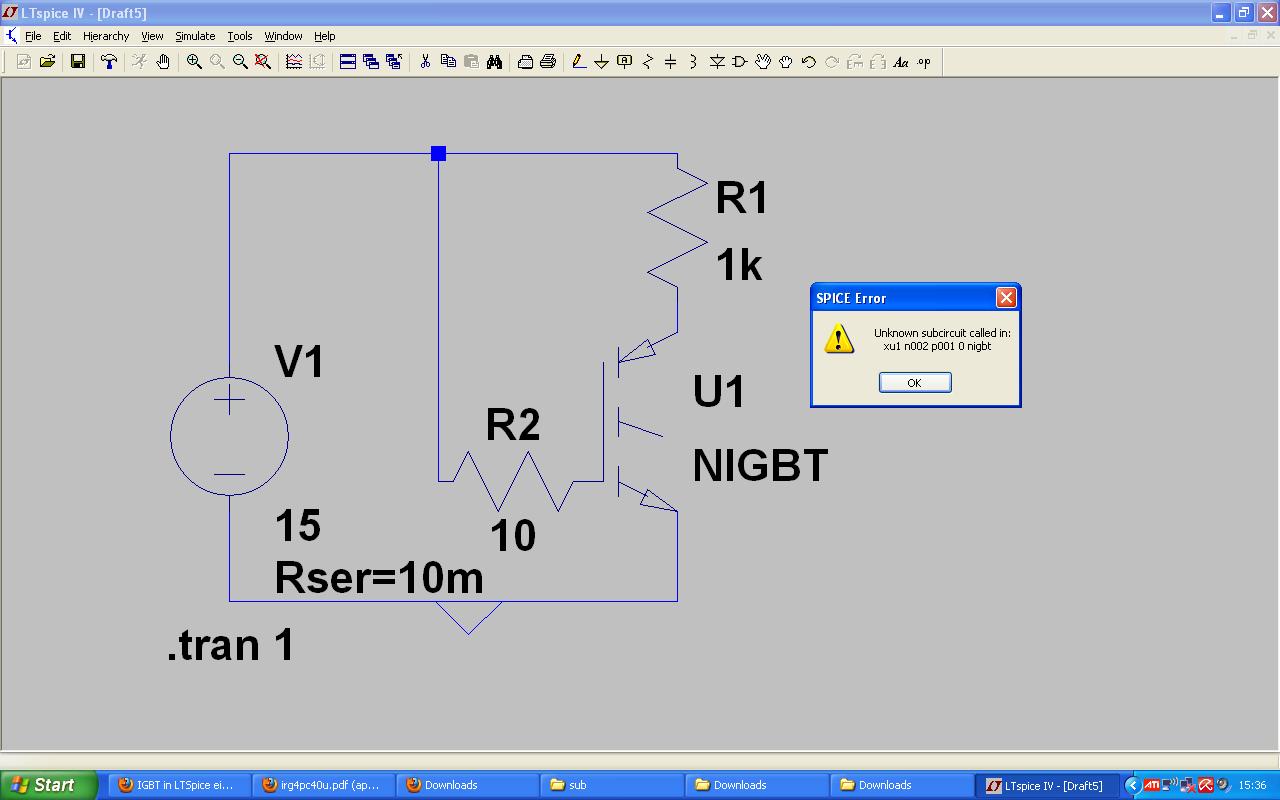Click OK in the SPICE Error dialog
Screen dimensions: 1280x800
point(915,383)
